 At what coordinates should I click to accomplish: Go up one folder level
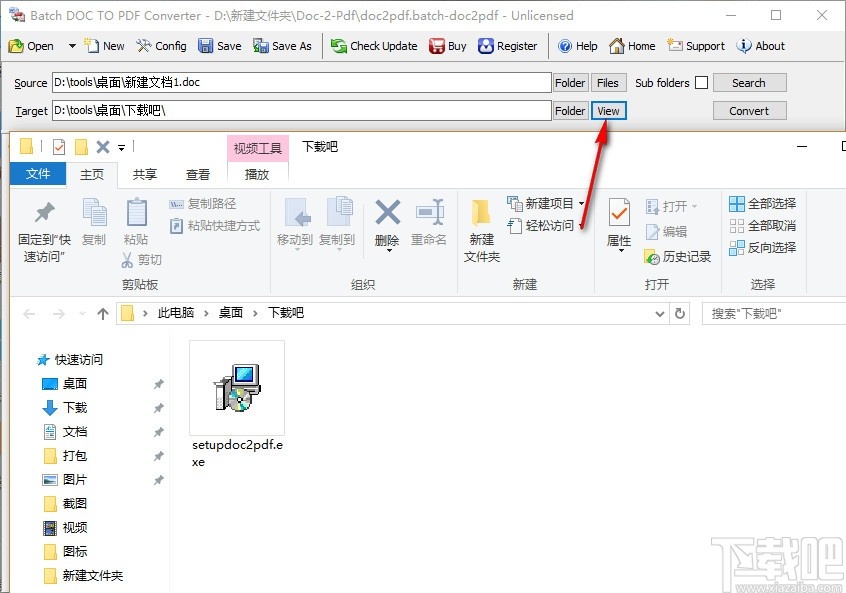(x=103, y=313)
